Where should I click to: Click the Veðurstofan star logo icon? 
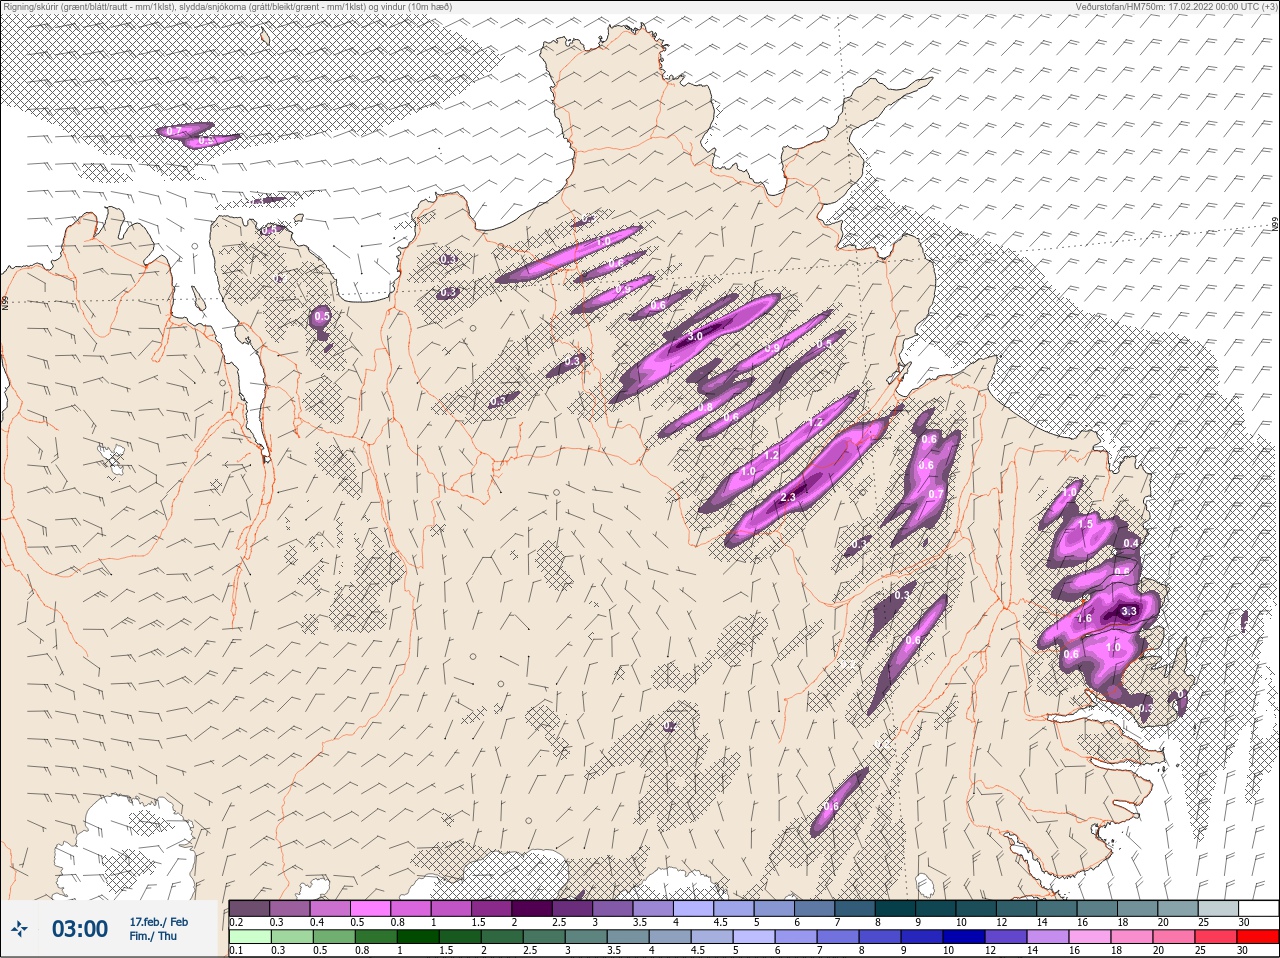20,930
